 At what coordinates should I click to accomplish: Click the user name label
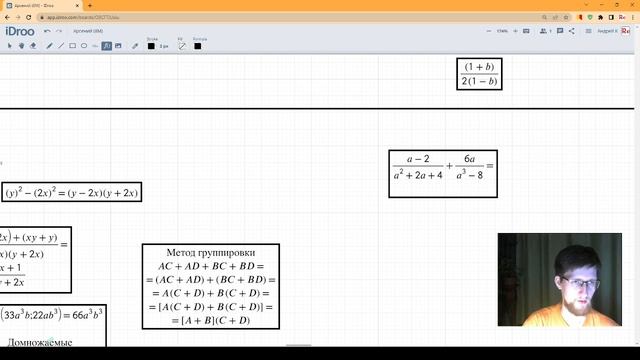click(x=607, y=31)
